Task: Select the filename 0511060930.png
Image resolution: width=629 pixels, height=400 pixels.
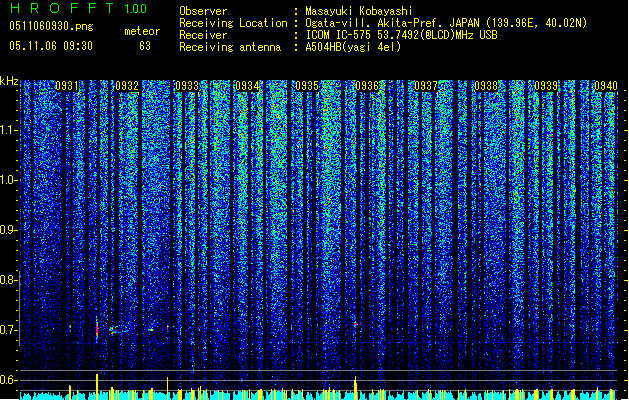Action: (51, 26)
